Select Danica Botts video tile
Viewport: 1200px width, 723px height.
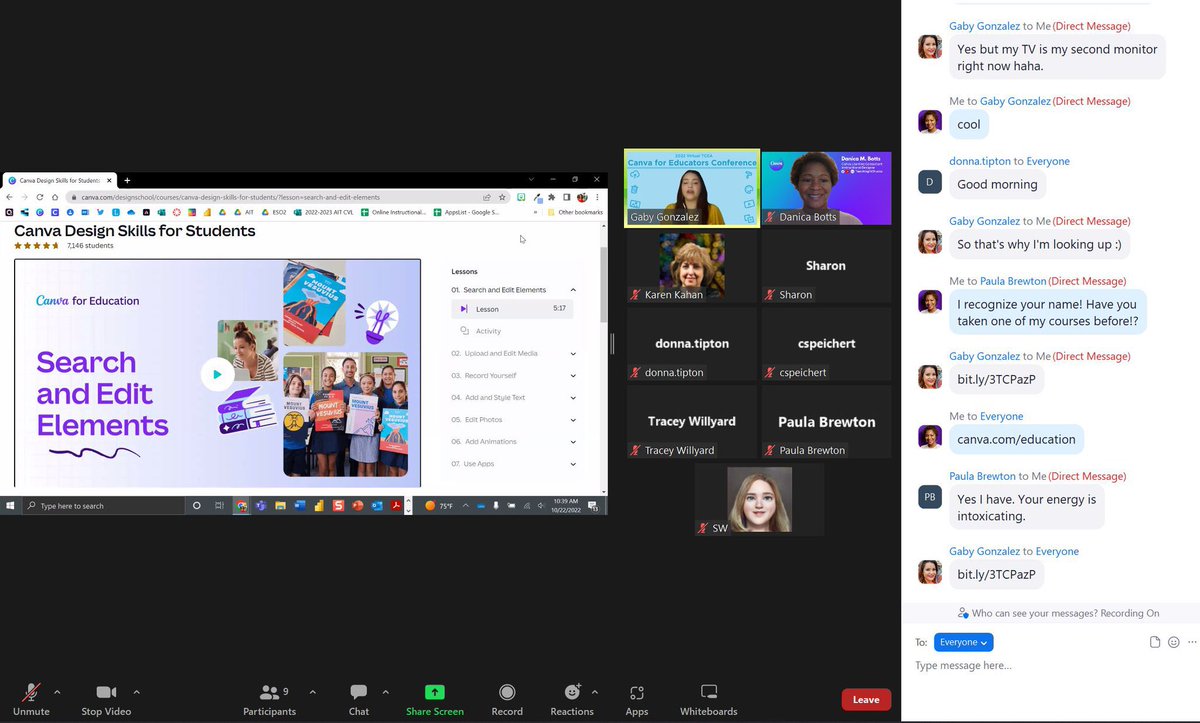[x=826, y=189]
